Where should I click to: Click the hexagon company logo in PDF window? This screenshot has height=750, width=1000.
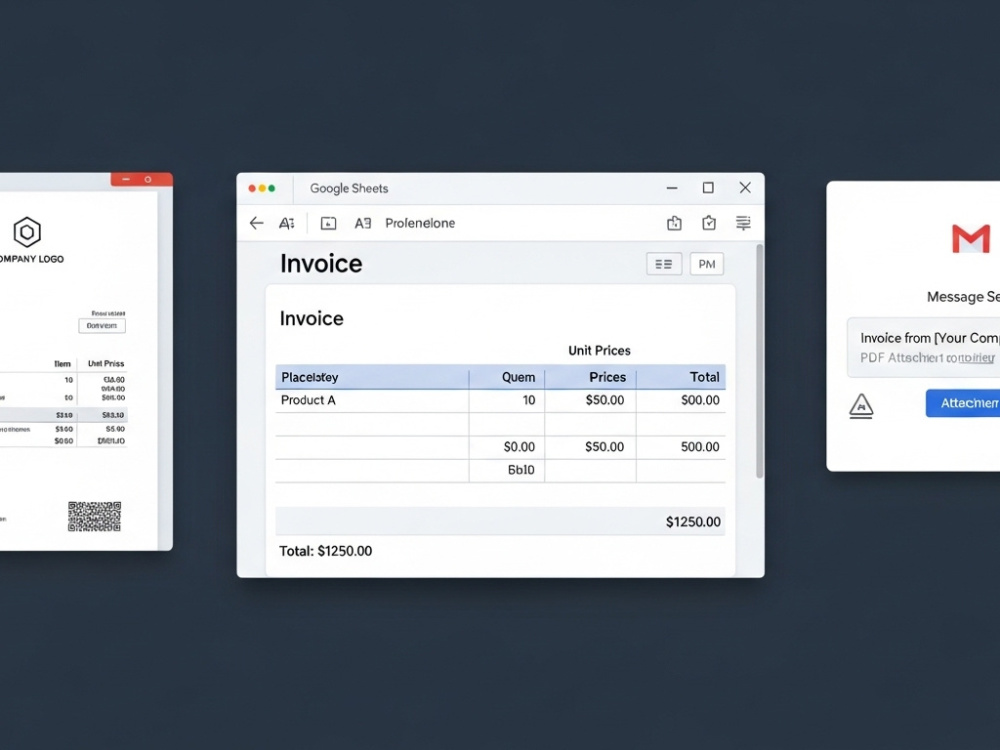pyautogui.click(x=27, y=232)
